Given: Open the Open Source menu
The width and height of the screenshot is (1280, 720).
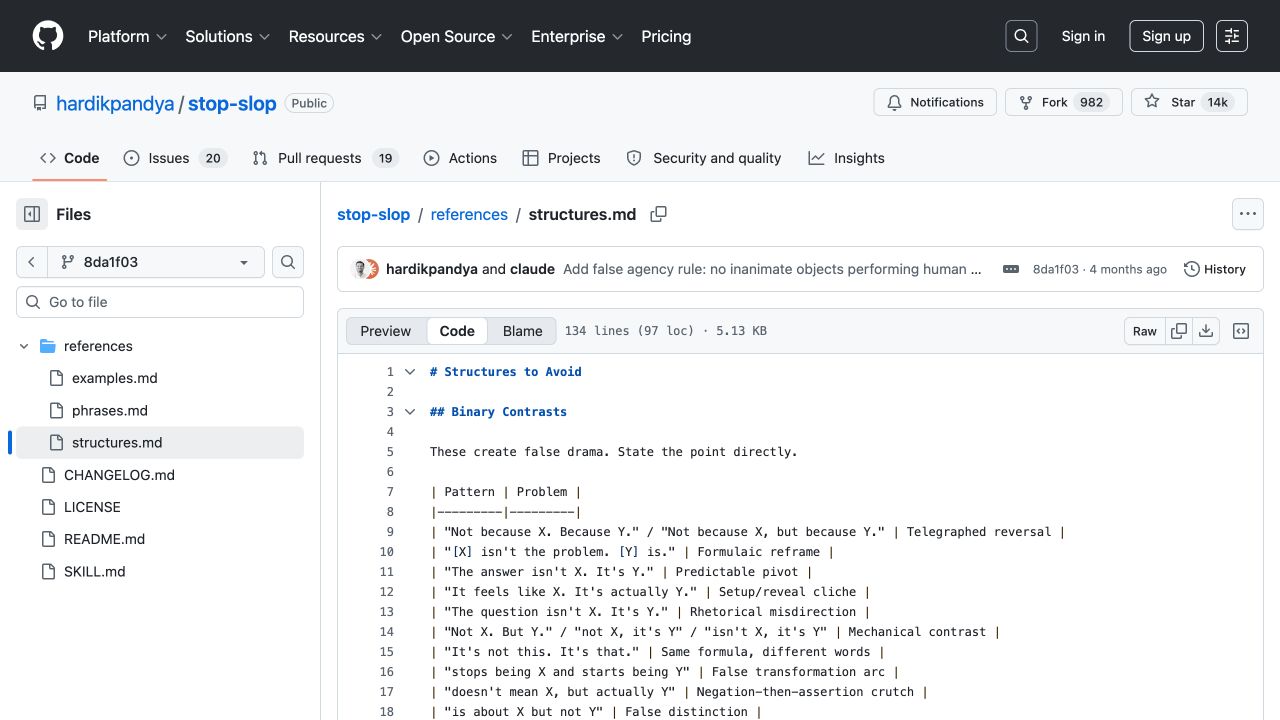Looking at the screenshot, I should (x=457, y=36).
